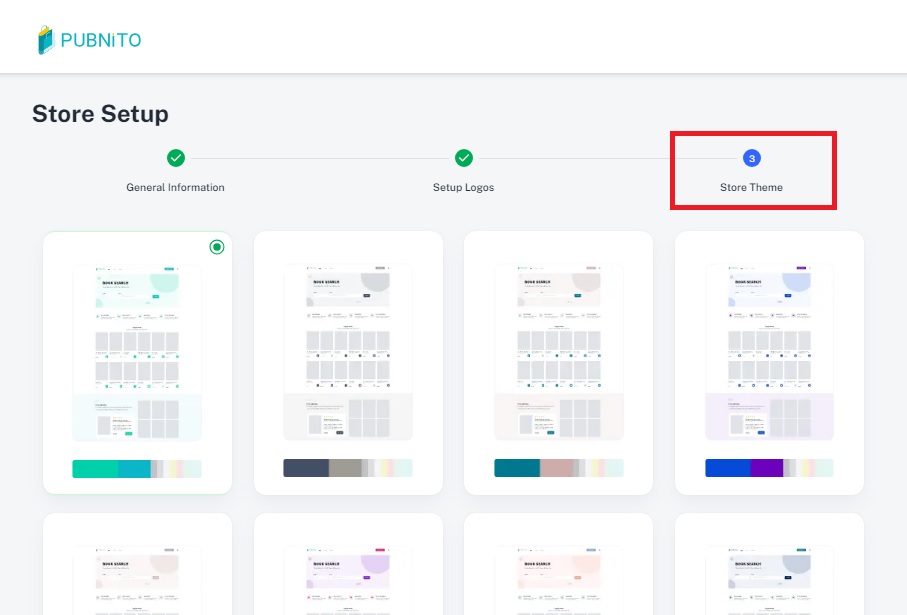The height and width of the screenshot is (615, 907).
Task: Choose the blue and purple theme preview
Action: point(769,352)
